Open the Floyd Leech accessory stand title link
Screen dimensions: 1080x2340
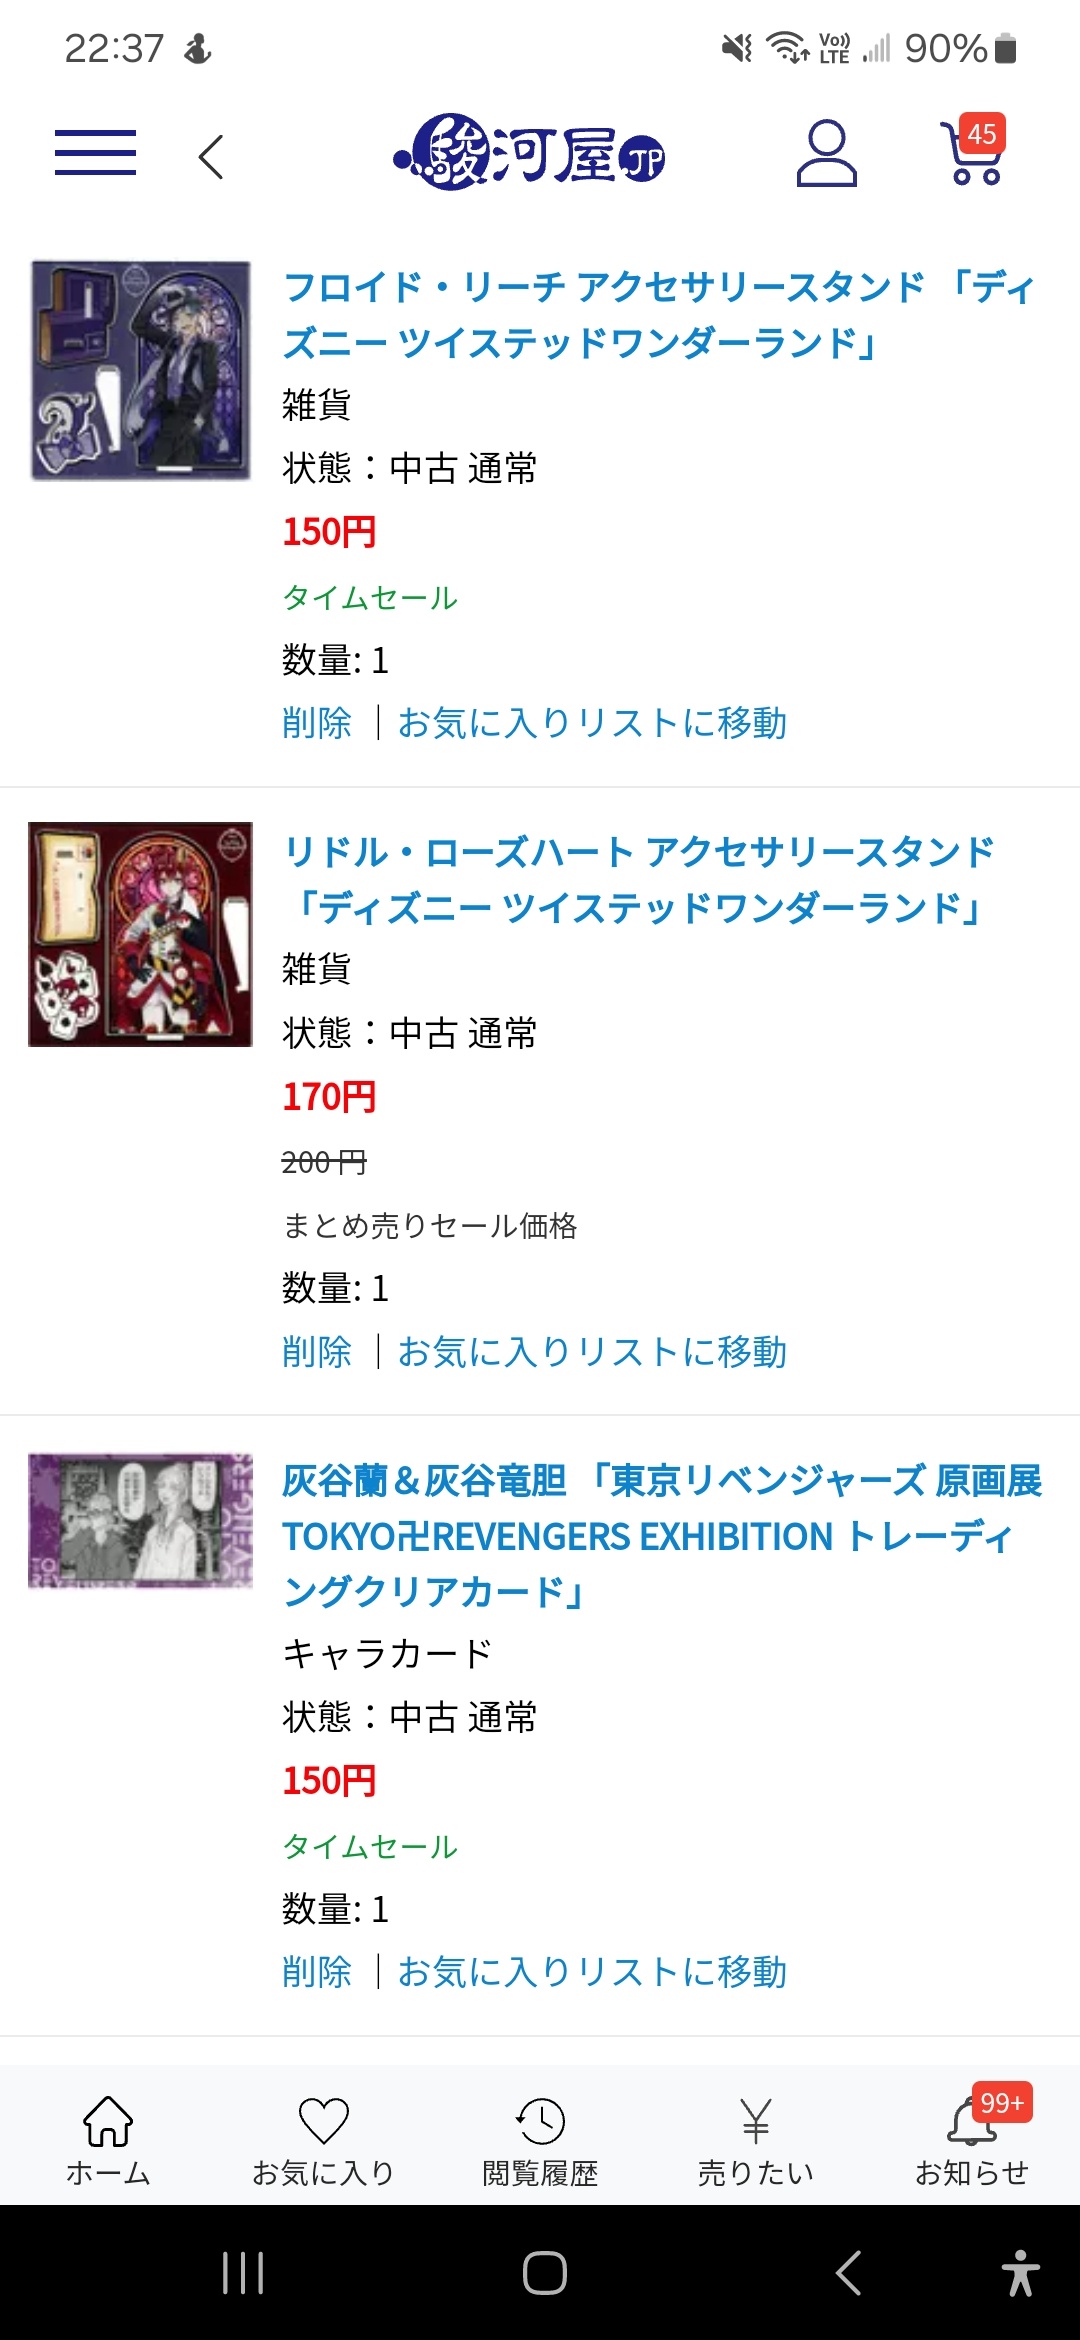[x=659, y=315]
